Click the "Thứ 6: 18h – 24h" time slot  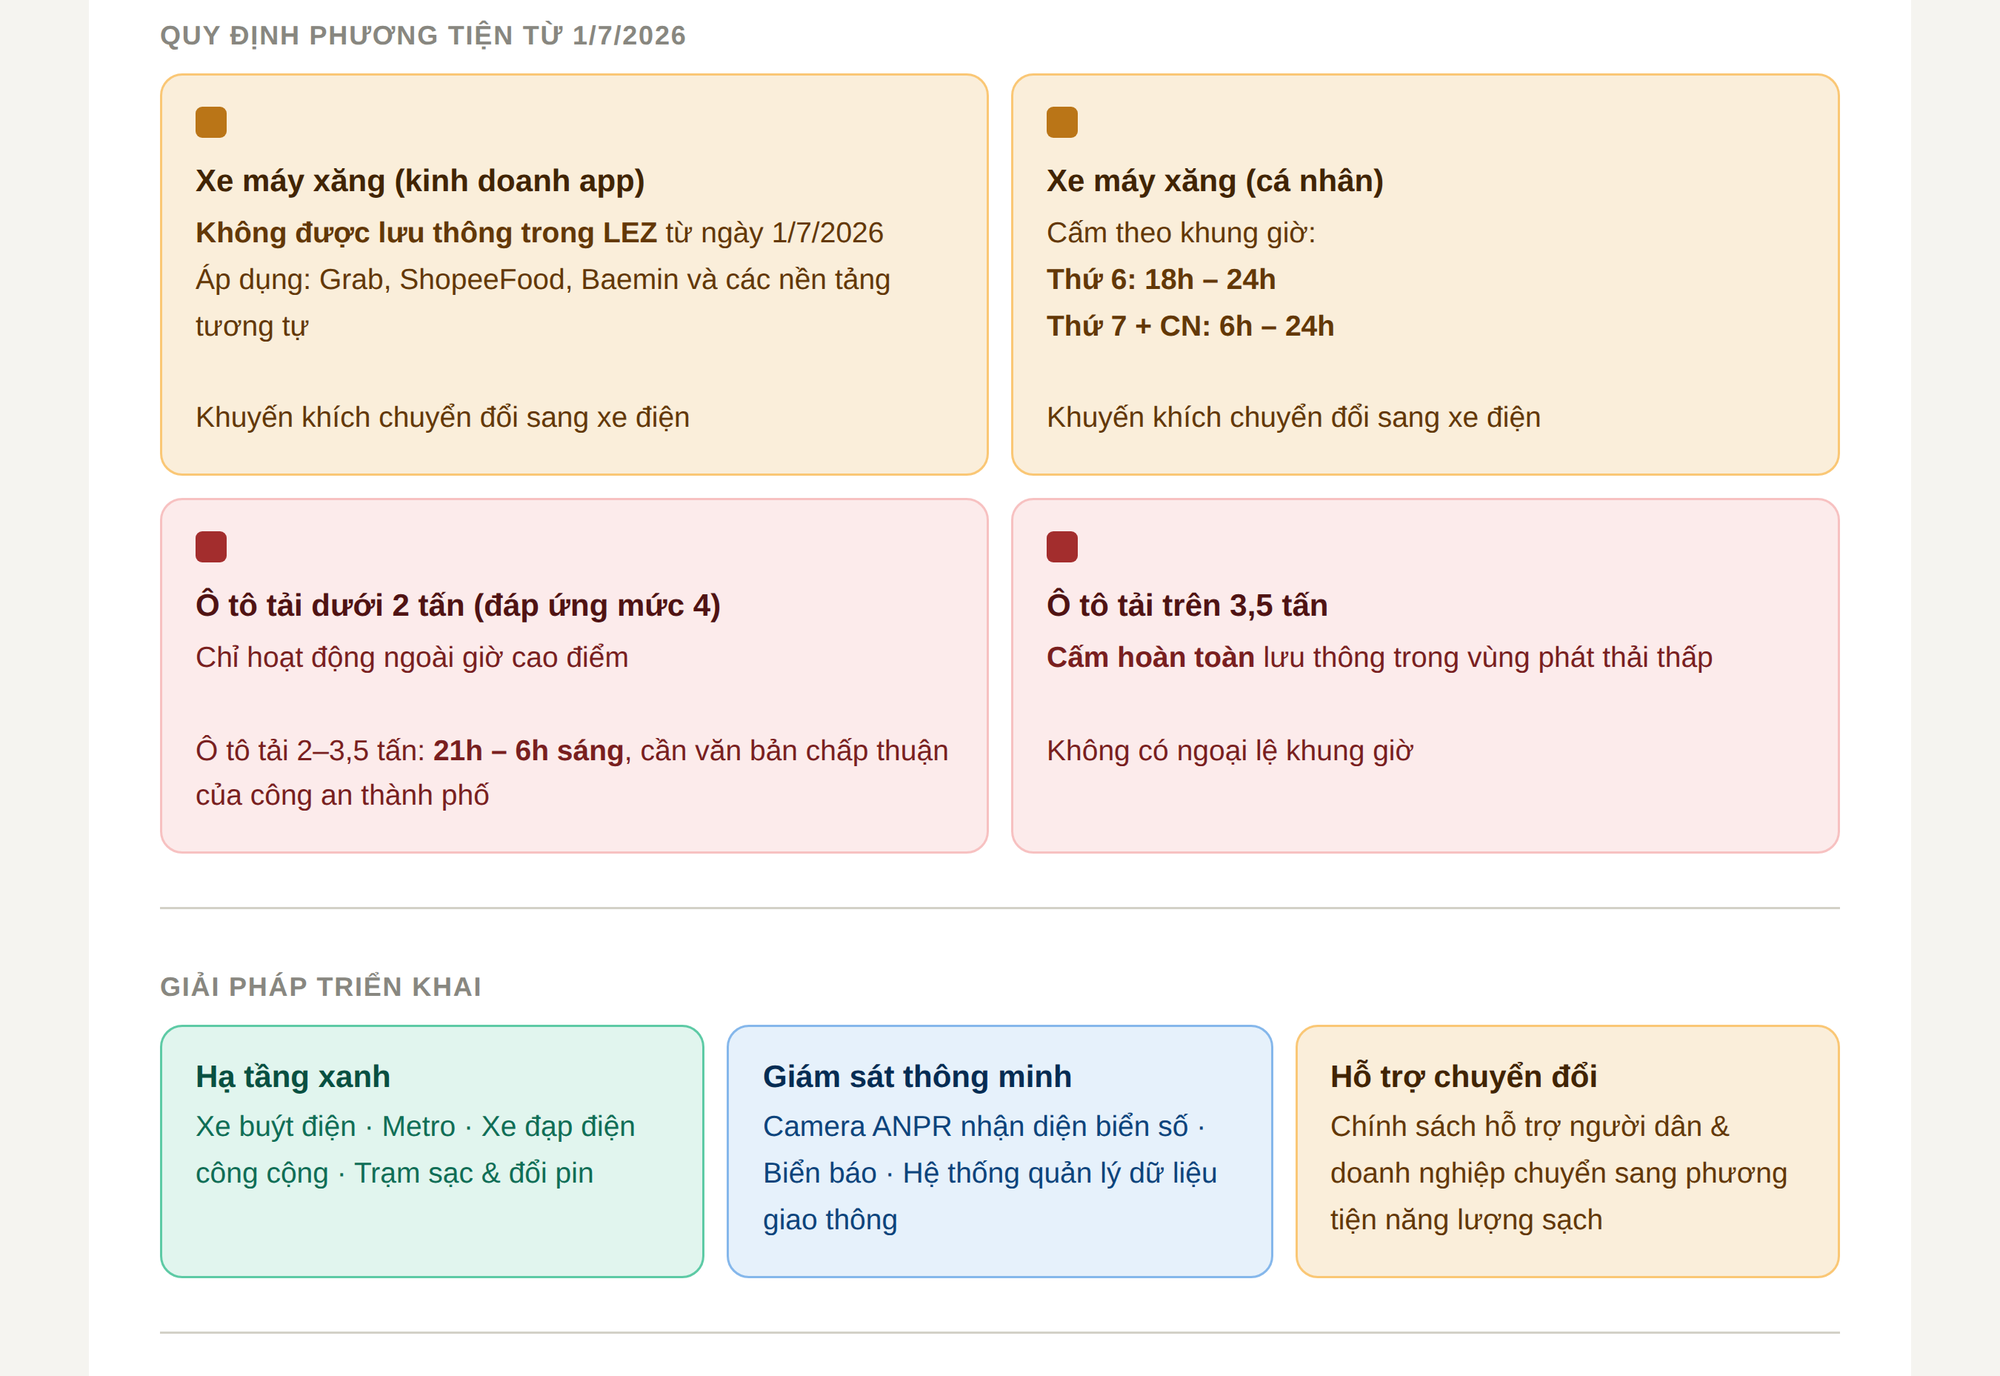[x=1161, y=280]
